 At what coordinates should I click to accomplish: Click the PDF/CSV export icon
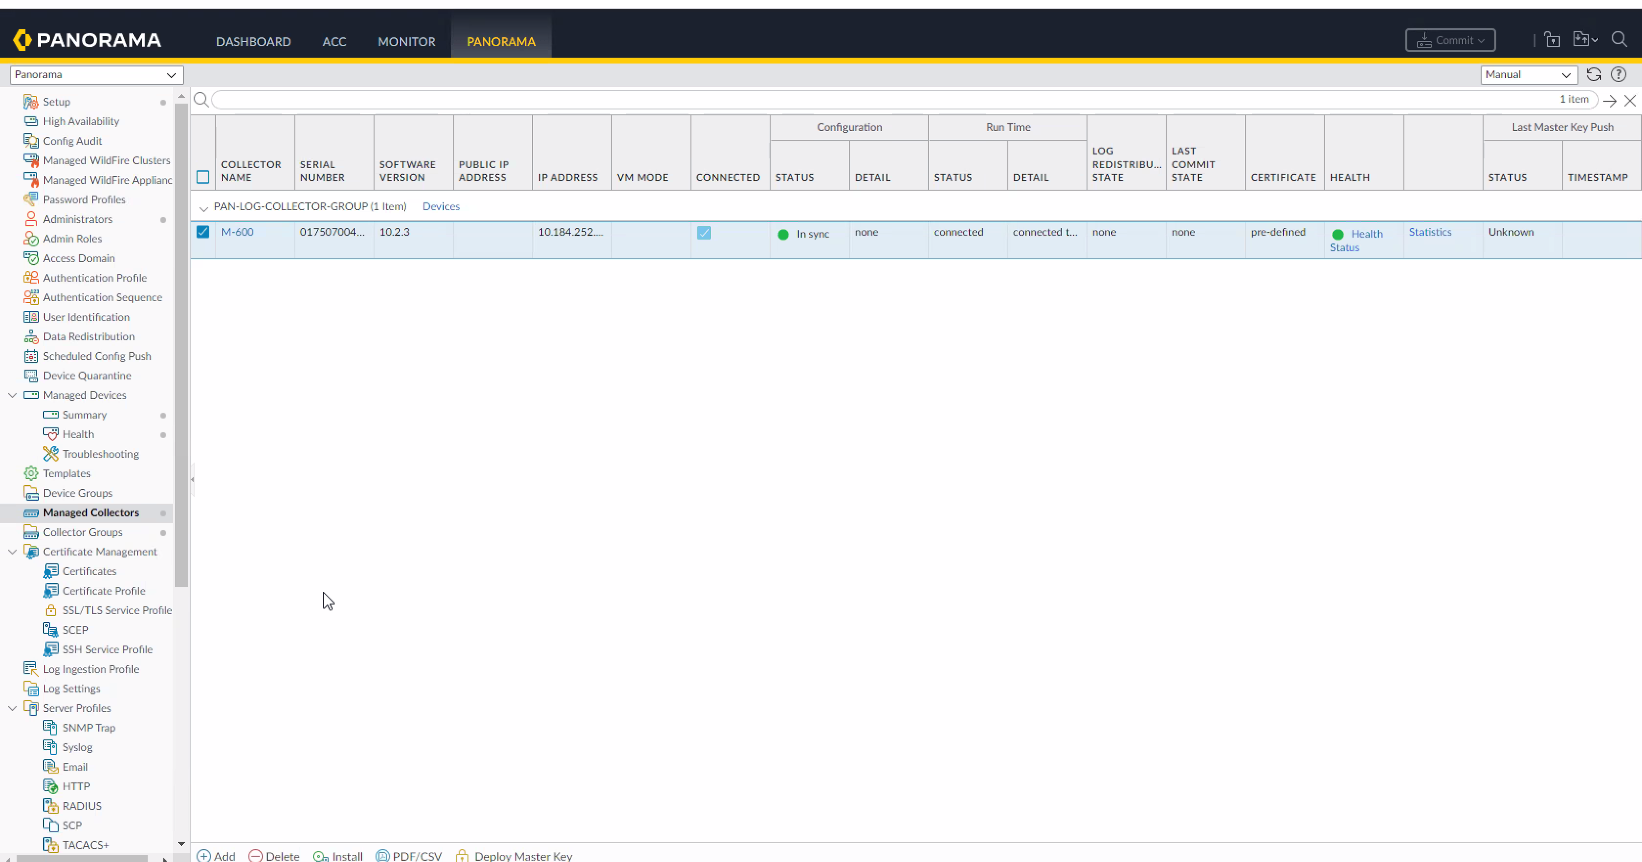point(383,856)
